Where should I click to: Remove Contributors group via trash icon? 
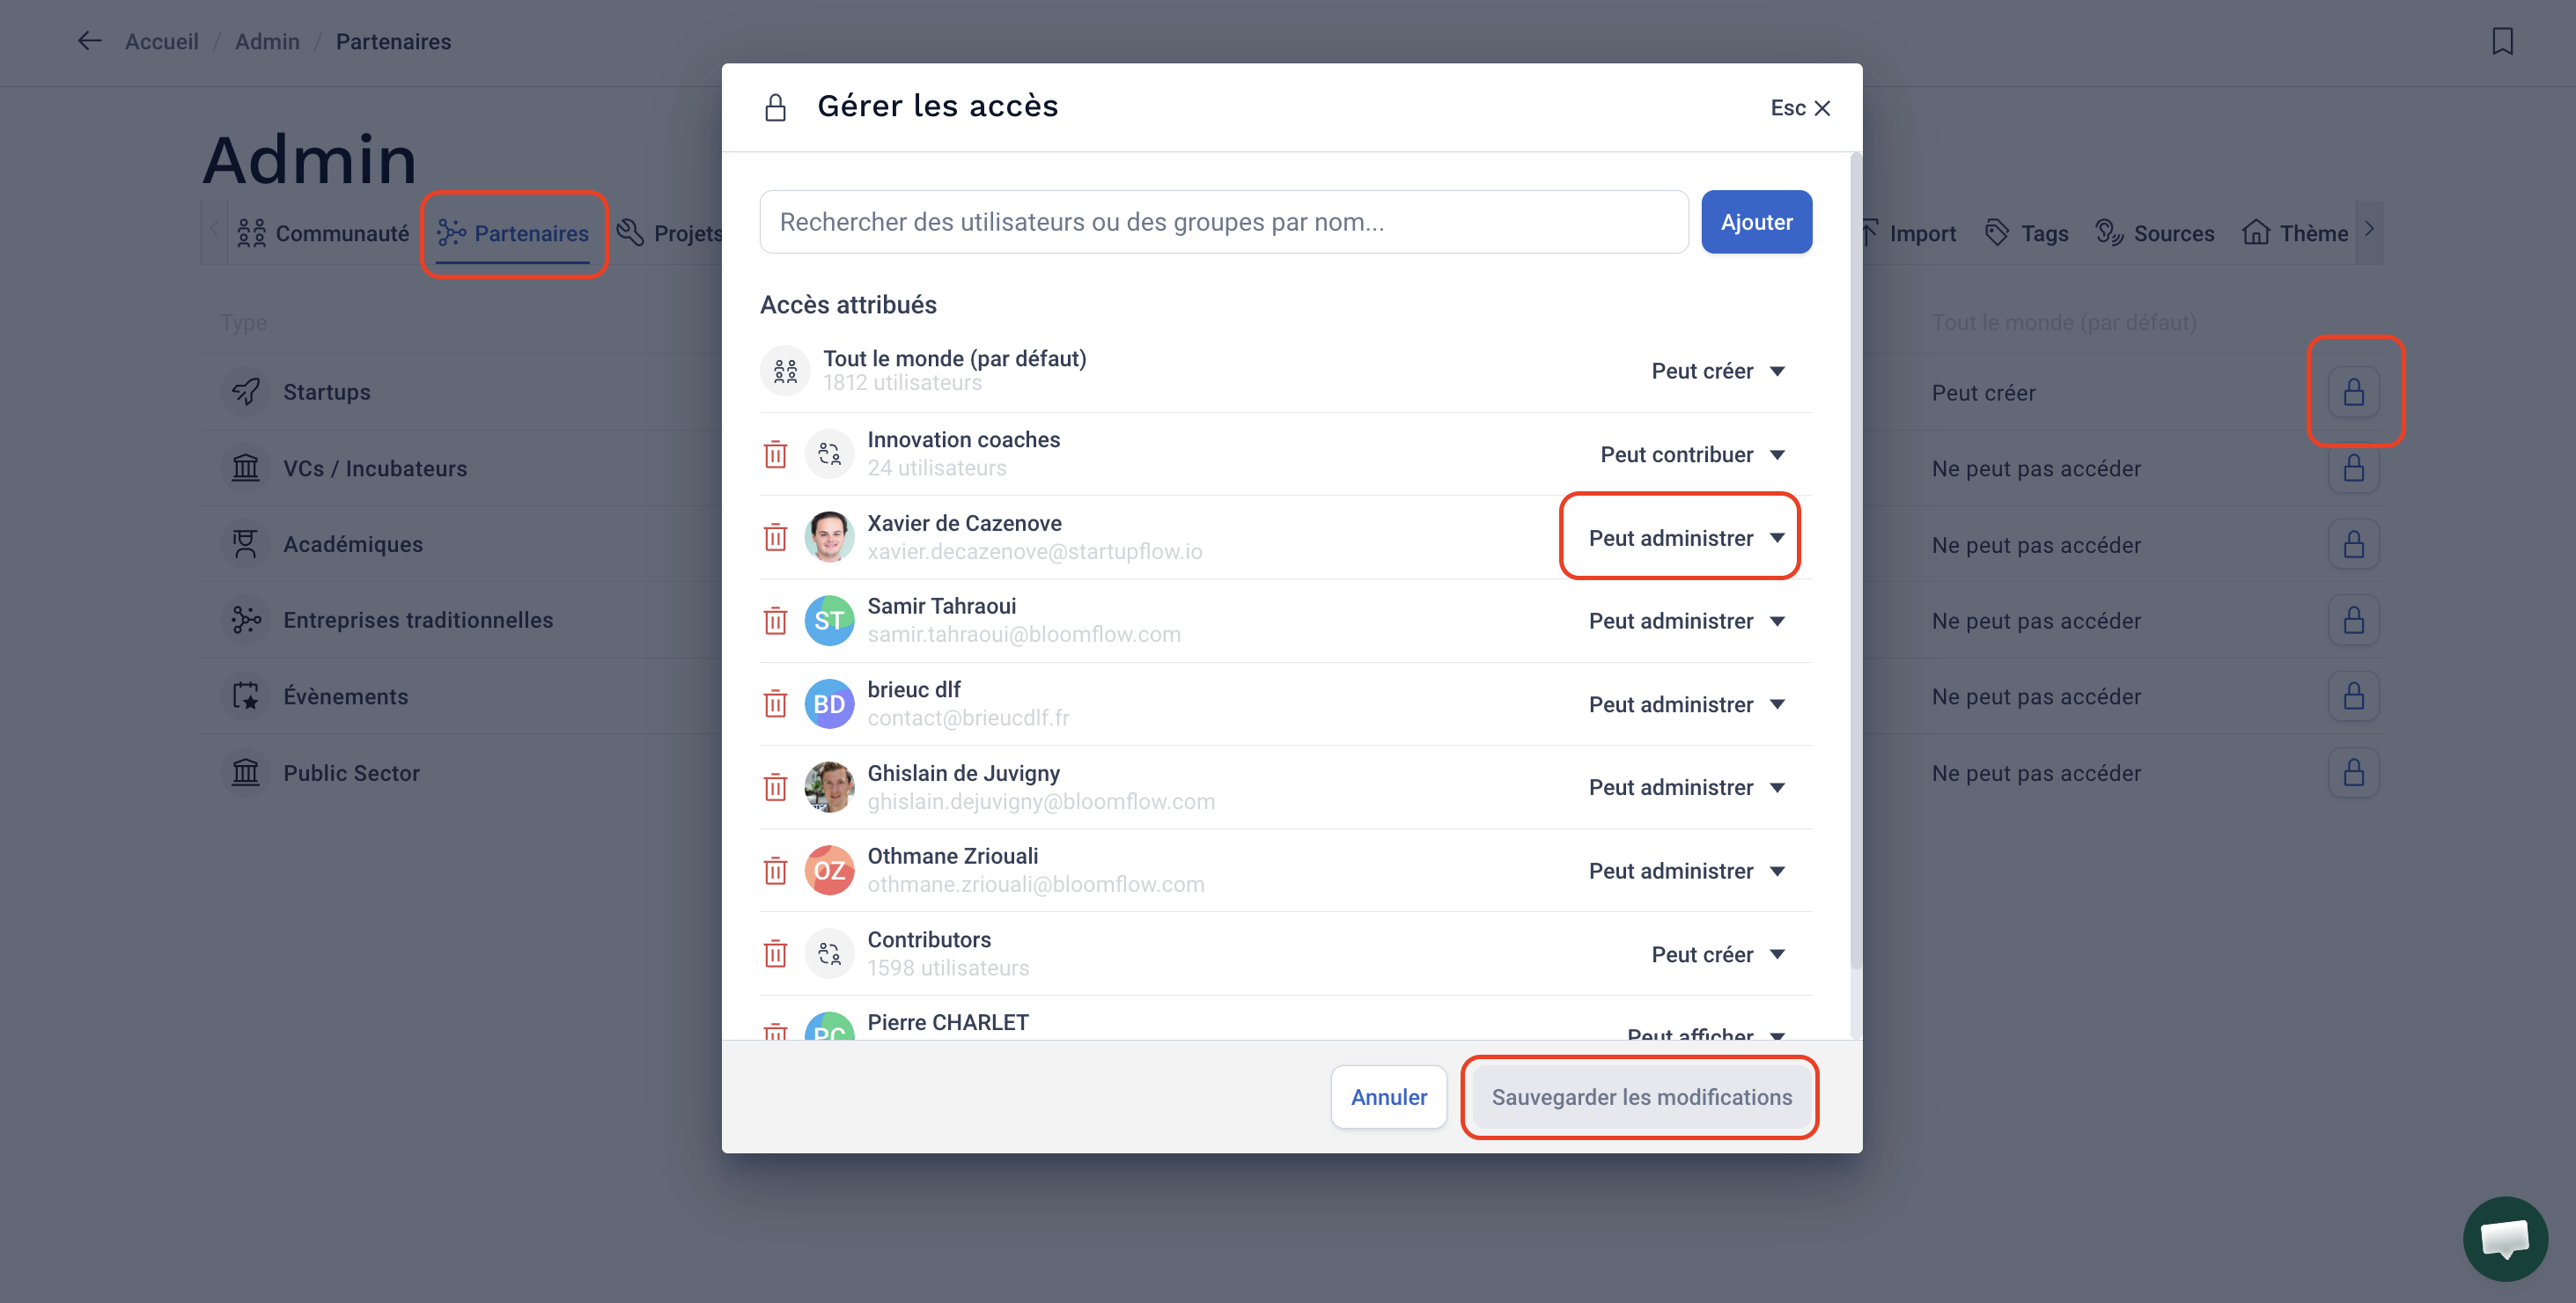(x=775, y=953)
